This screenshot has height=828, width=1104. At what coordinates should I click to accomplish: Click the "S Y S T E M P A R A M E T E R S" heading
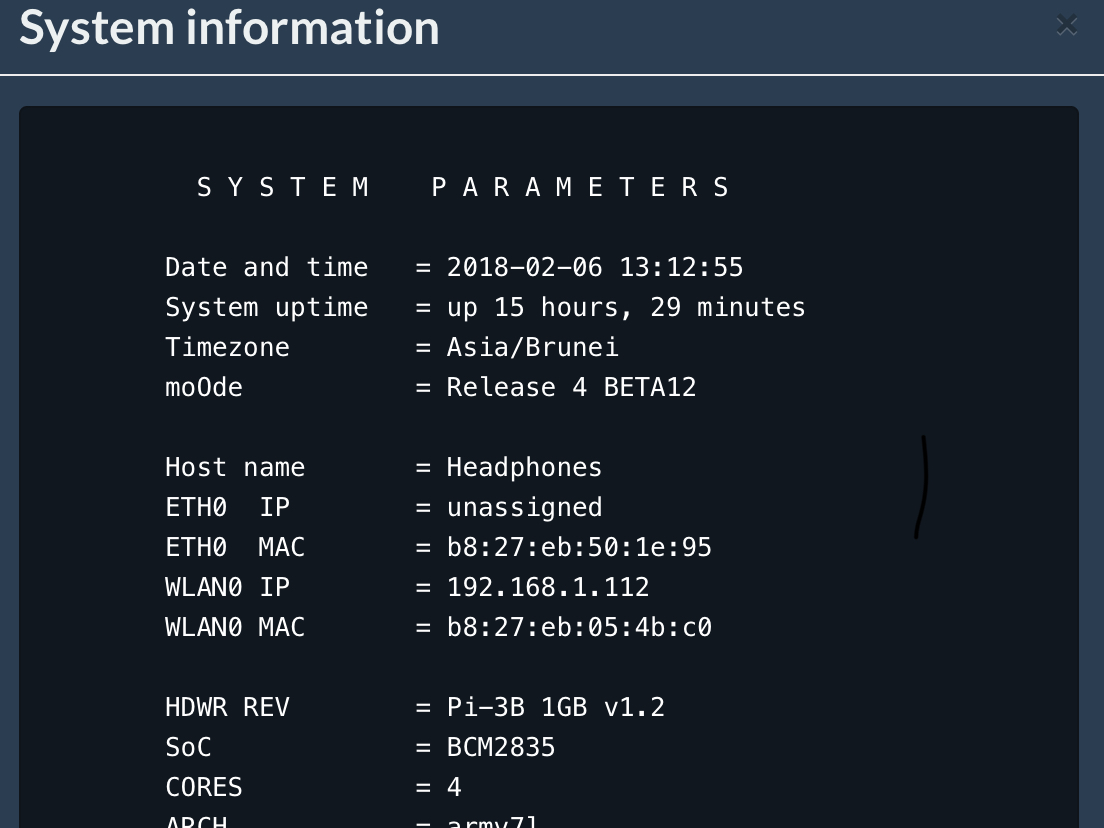pos(463,187)
